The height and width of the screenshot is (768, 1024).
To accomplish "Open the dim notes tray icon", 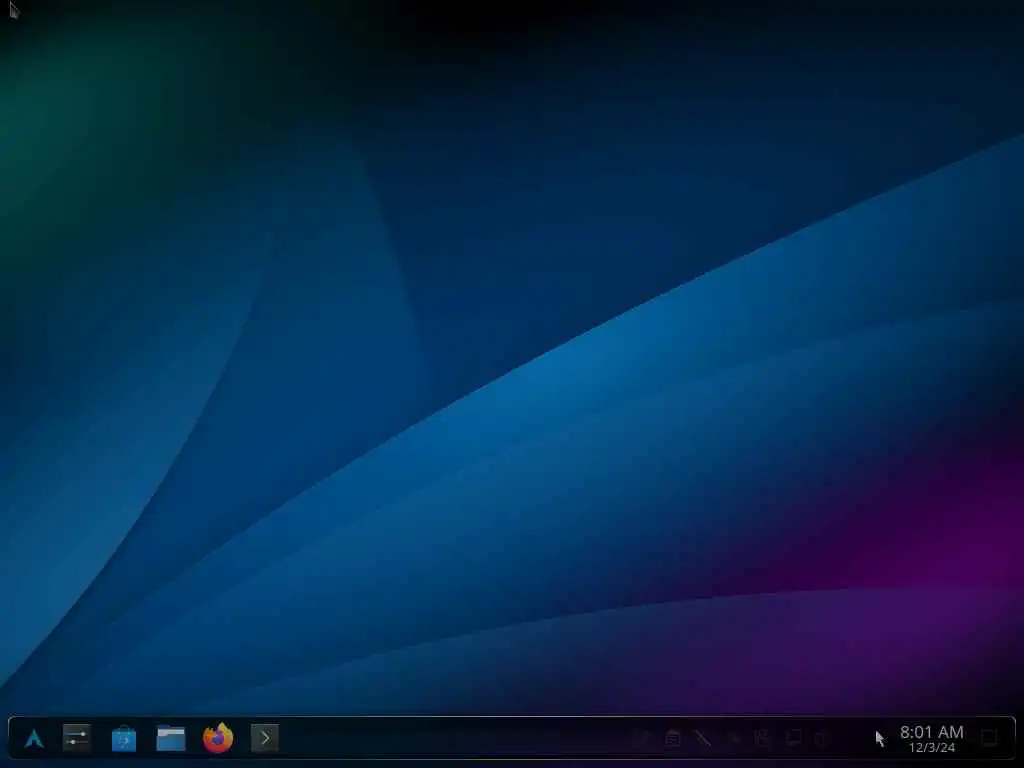I will click(x=673, y=739).
